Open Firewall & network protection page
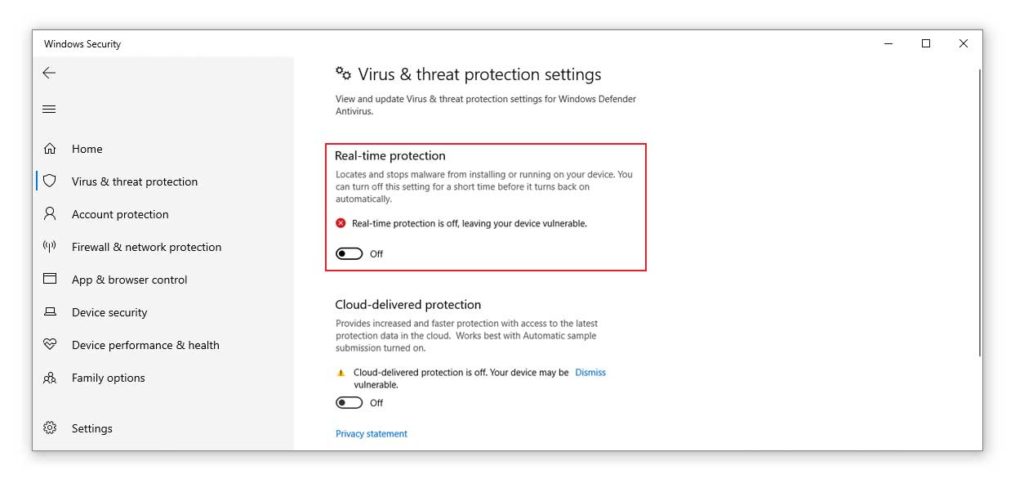1024x488 pixels. tap(146, 247)
